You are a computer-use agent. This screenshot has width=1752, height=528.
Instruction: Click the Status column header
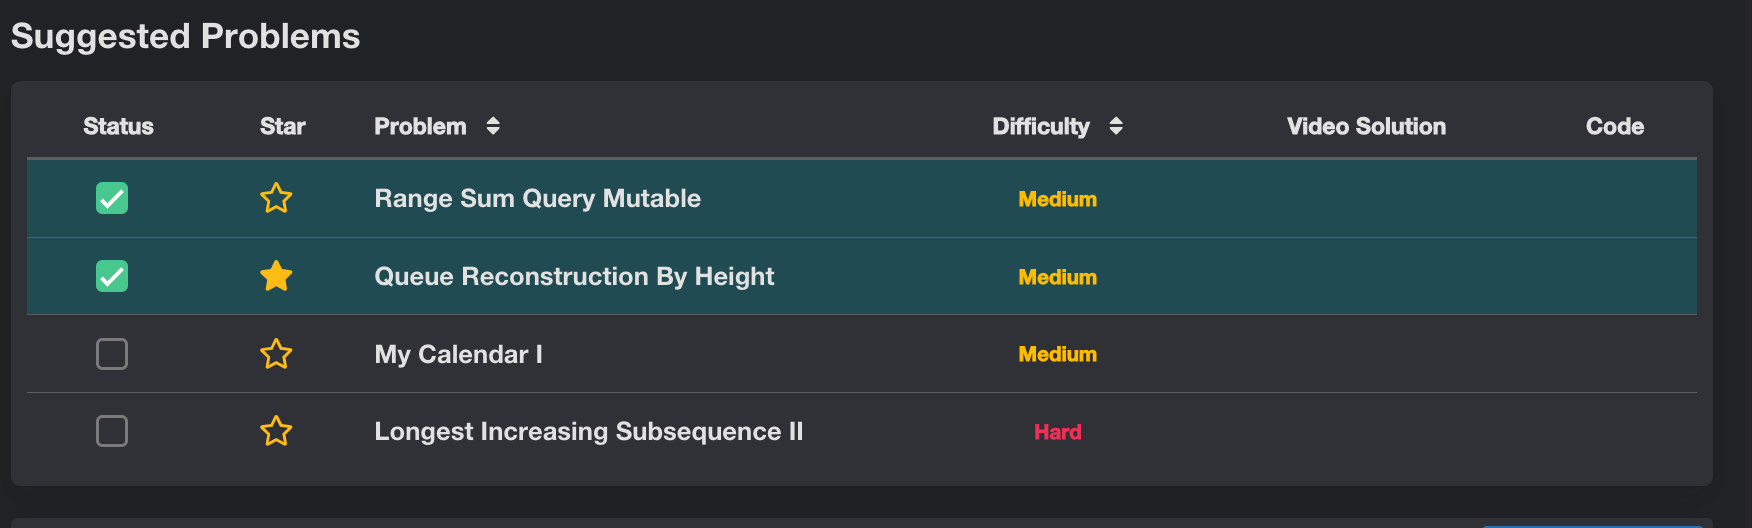pyautogui.click(x=118, y=126)
